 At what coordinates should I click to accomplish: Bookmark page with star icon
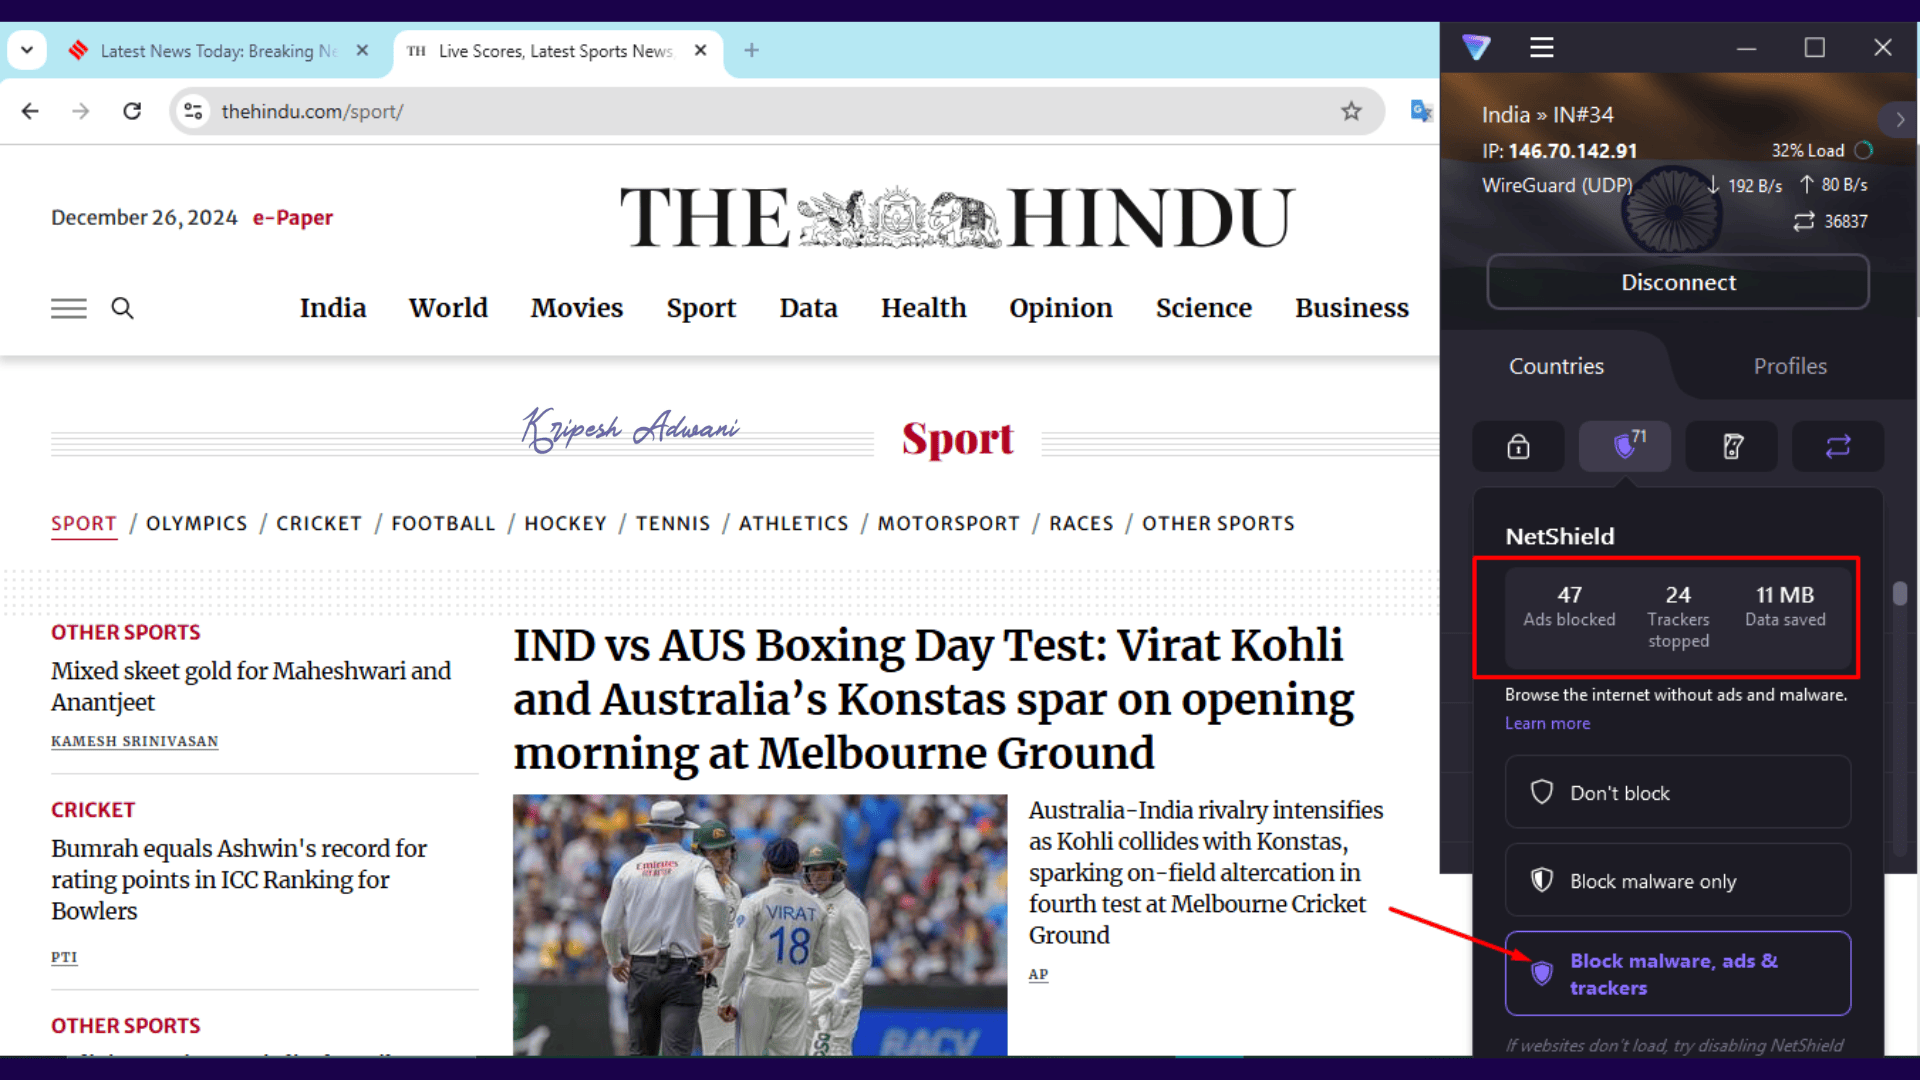(1351, 111)
